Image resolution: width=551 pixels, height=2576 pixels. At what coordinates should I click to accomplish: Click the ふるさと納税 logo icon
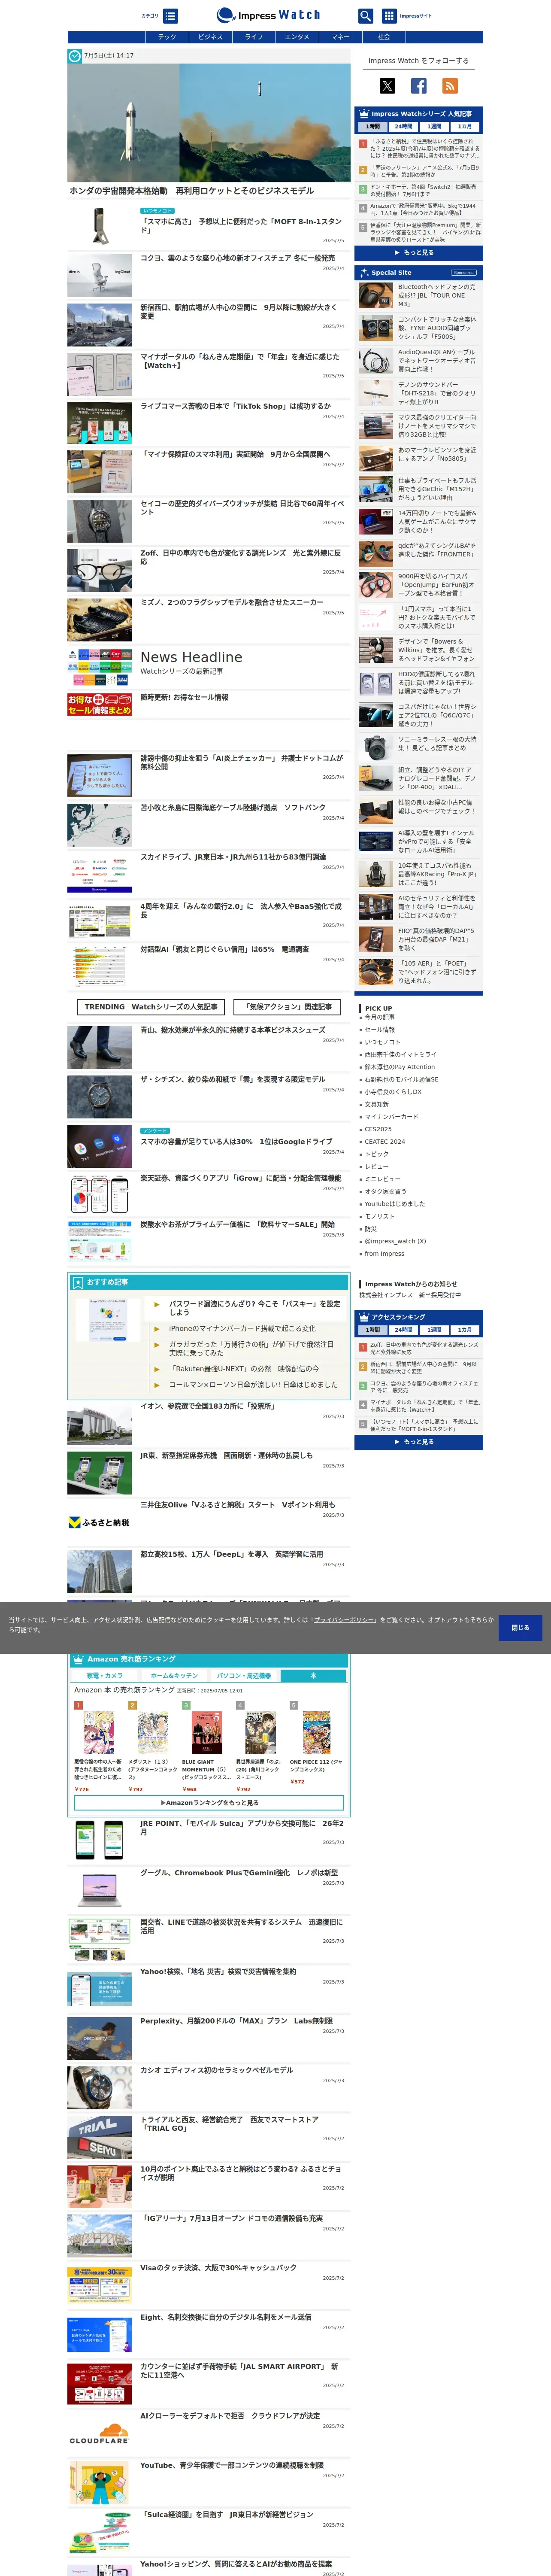click(99, 1522)
